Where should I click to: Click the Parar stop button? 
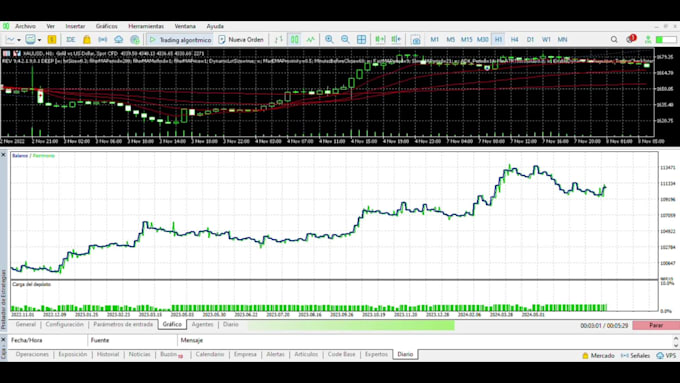tap(656, 325)
